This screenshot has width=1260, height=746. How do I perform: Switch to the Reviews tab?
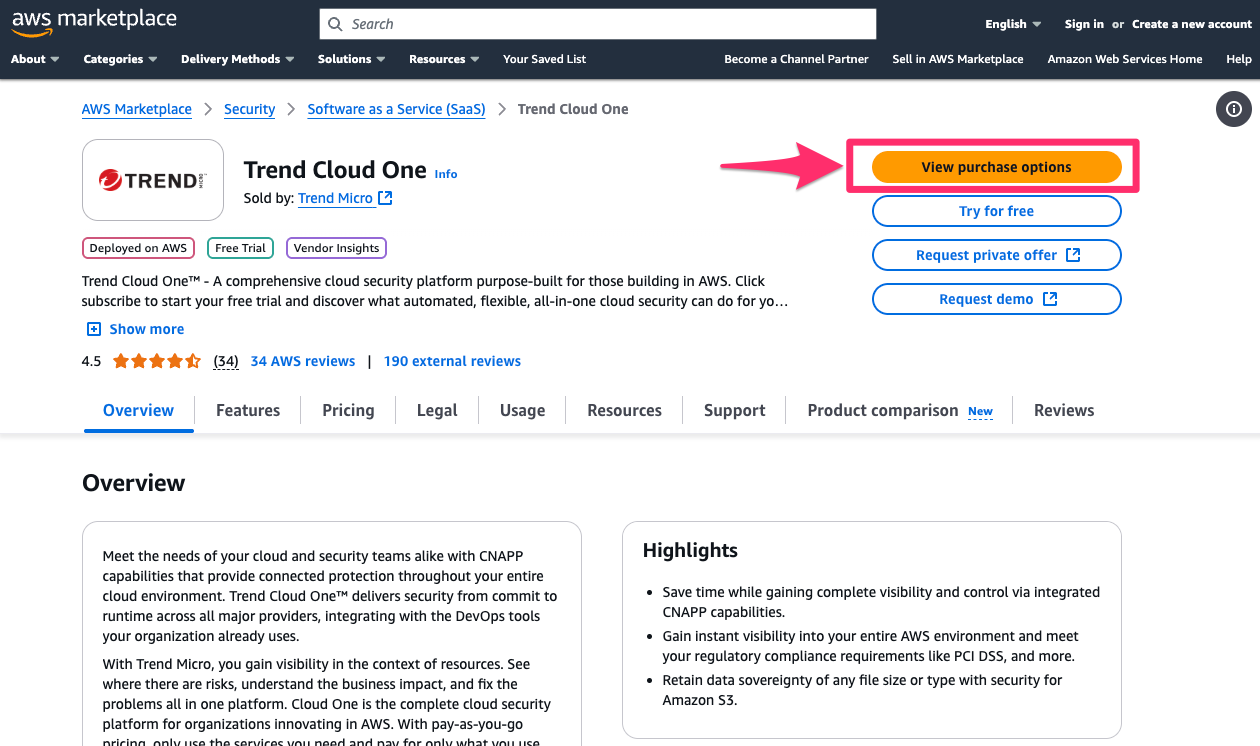point(1064,410)
